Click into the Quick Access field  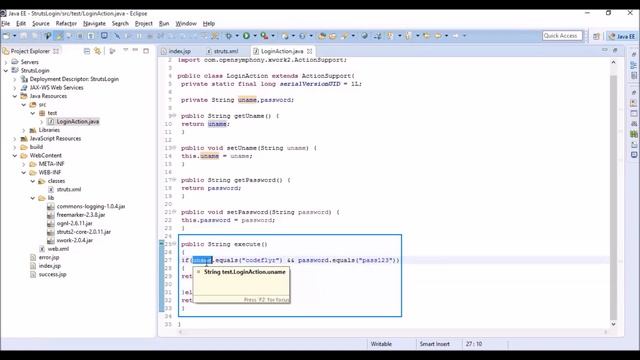tap(562, 36)
